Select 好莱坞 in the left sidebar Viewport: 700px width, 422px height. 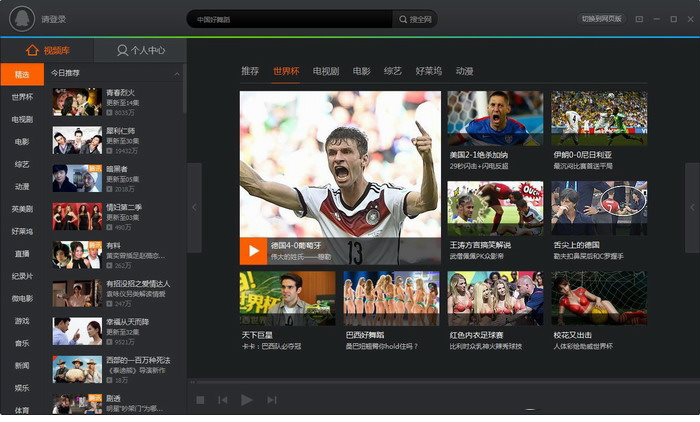pos(22,231)
